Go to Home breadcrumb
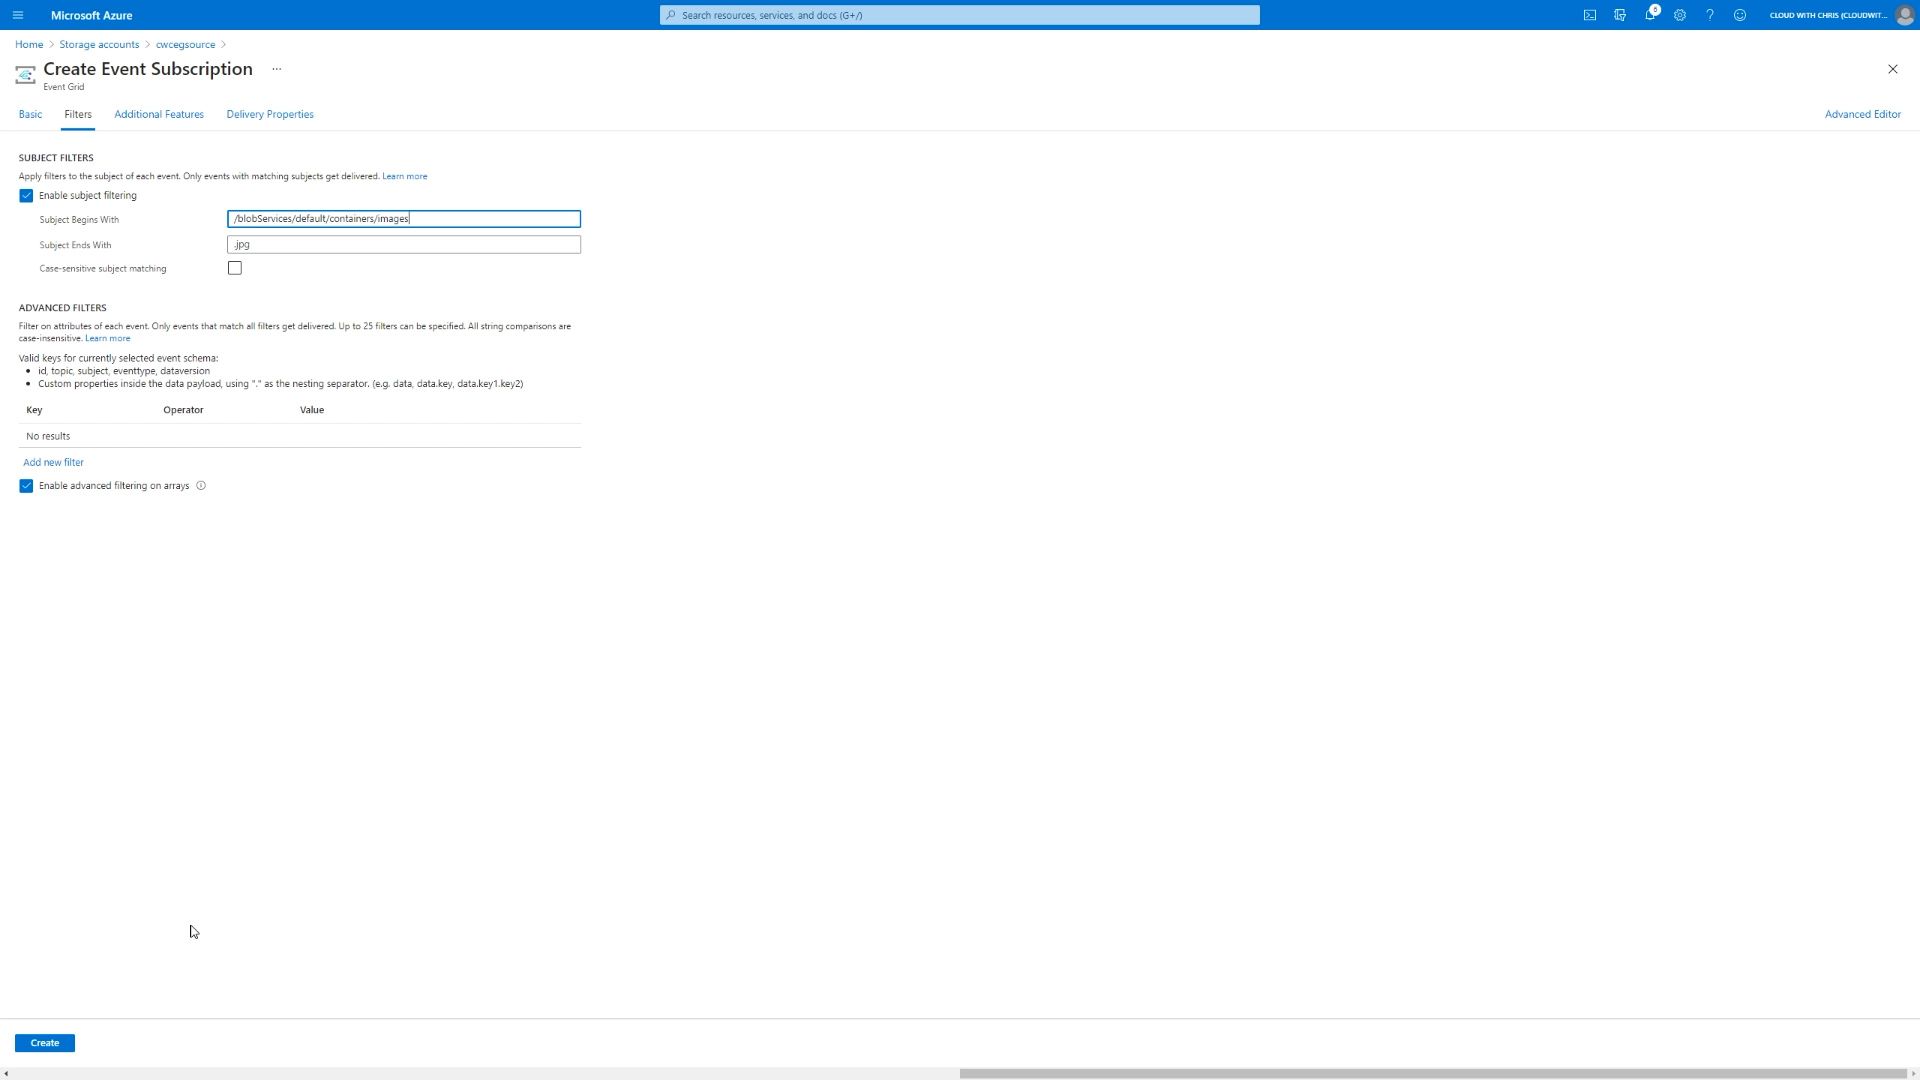Image resolution: width=1920 pixels, height=1080 pixels. (29, 44)
